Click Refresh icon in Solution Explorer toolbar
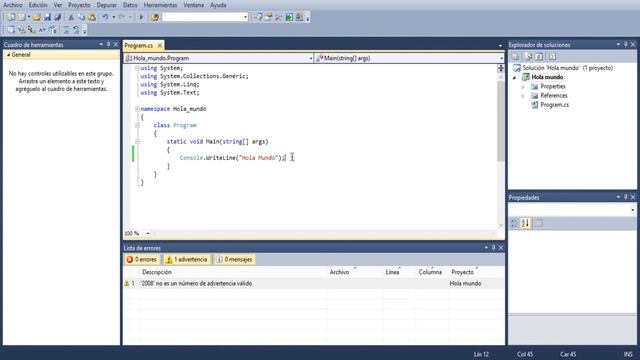The width and height of the screenshot is (640, 360). pyautogui.click(x=539, y=56)
